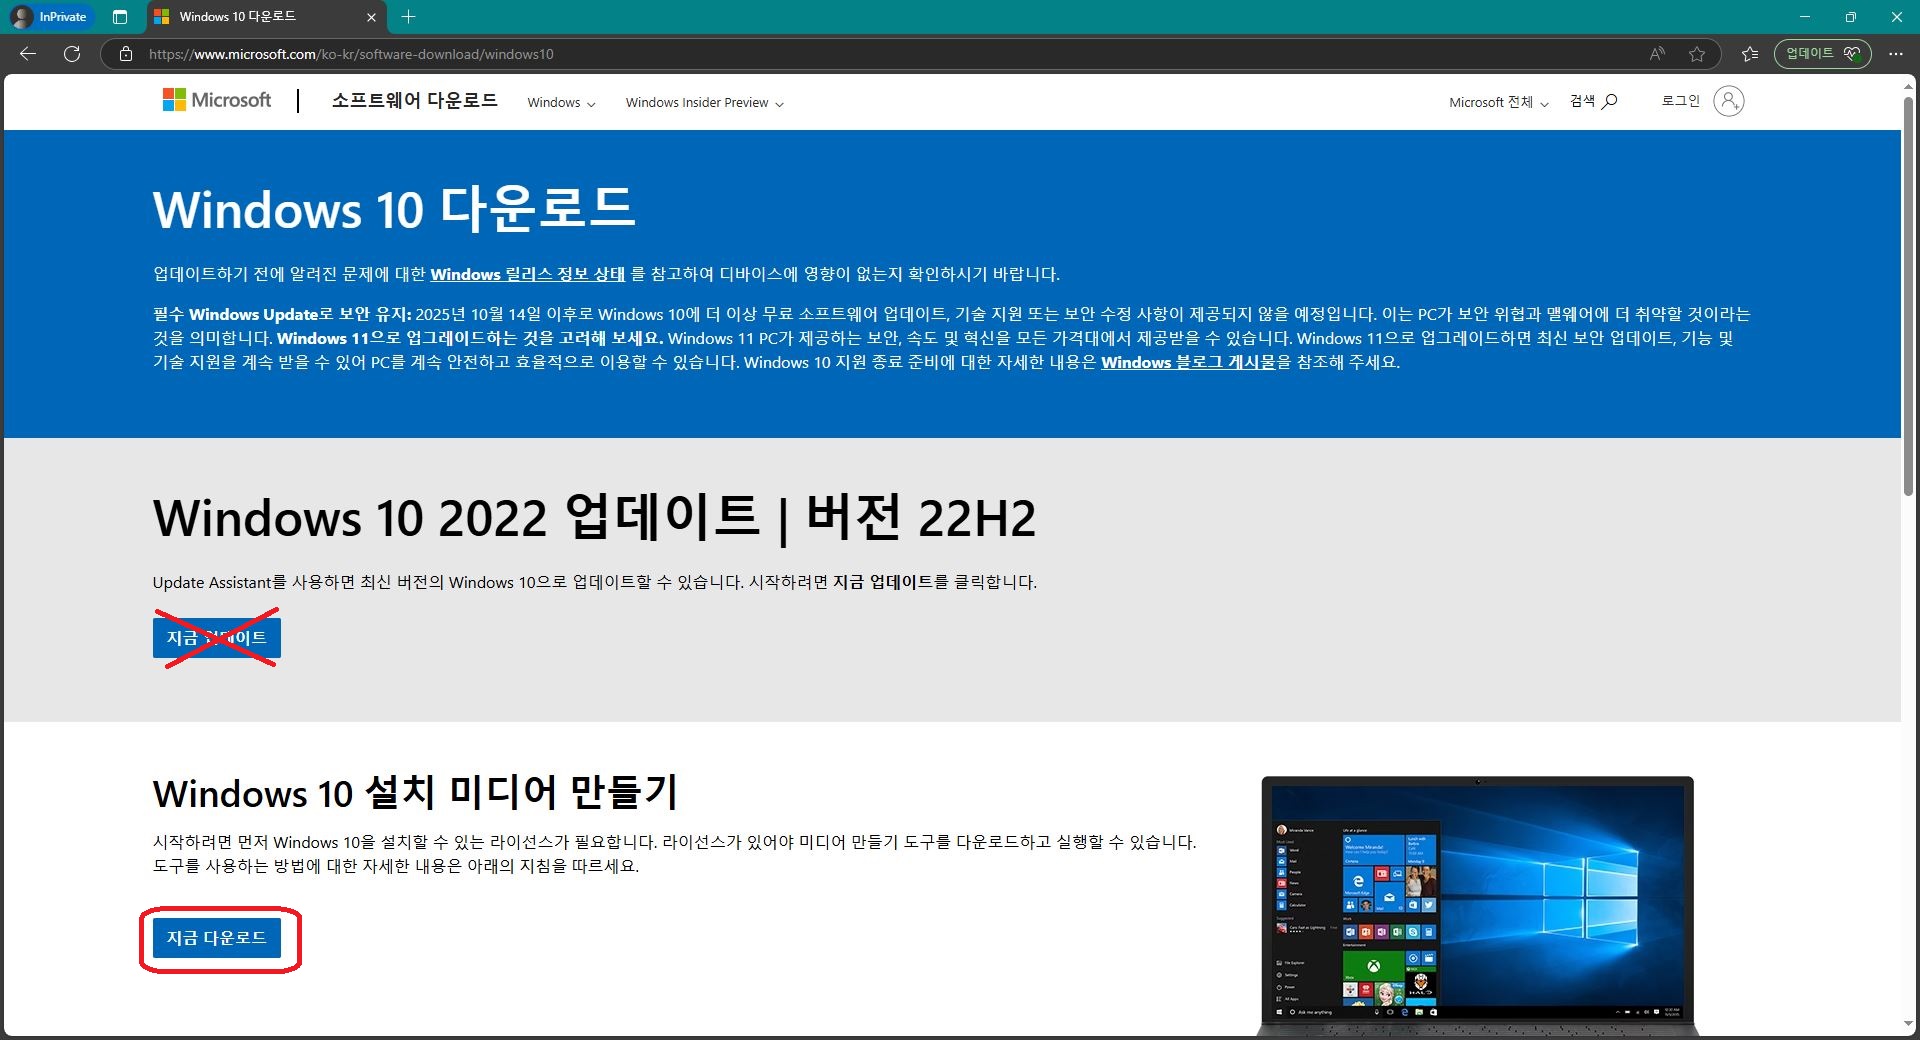Click scrollbar down arrow
This screenshot has width=1920, height=1040.
coord(1908,1025)
